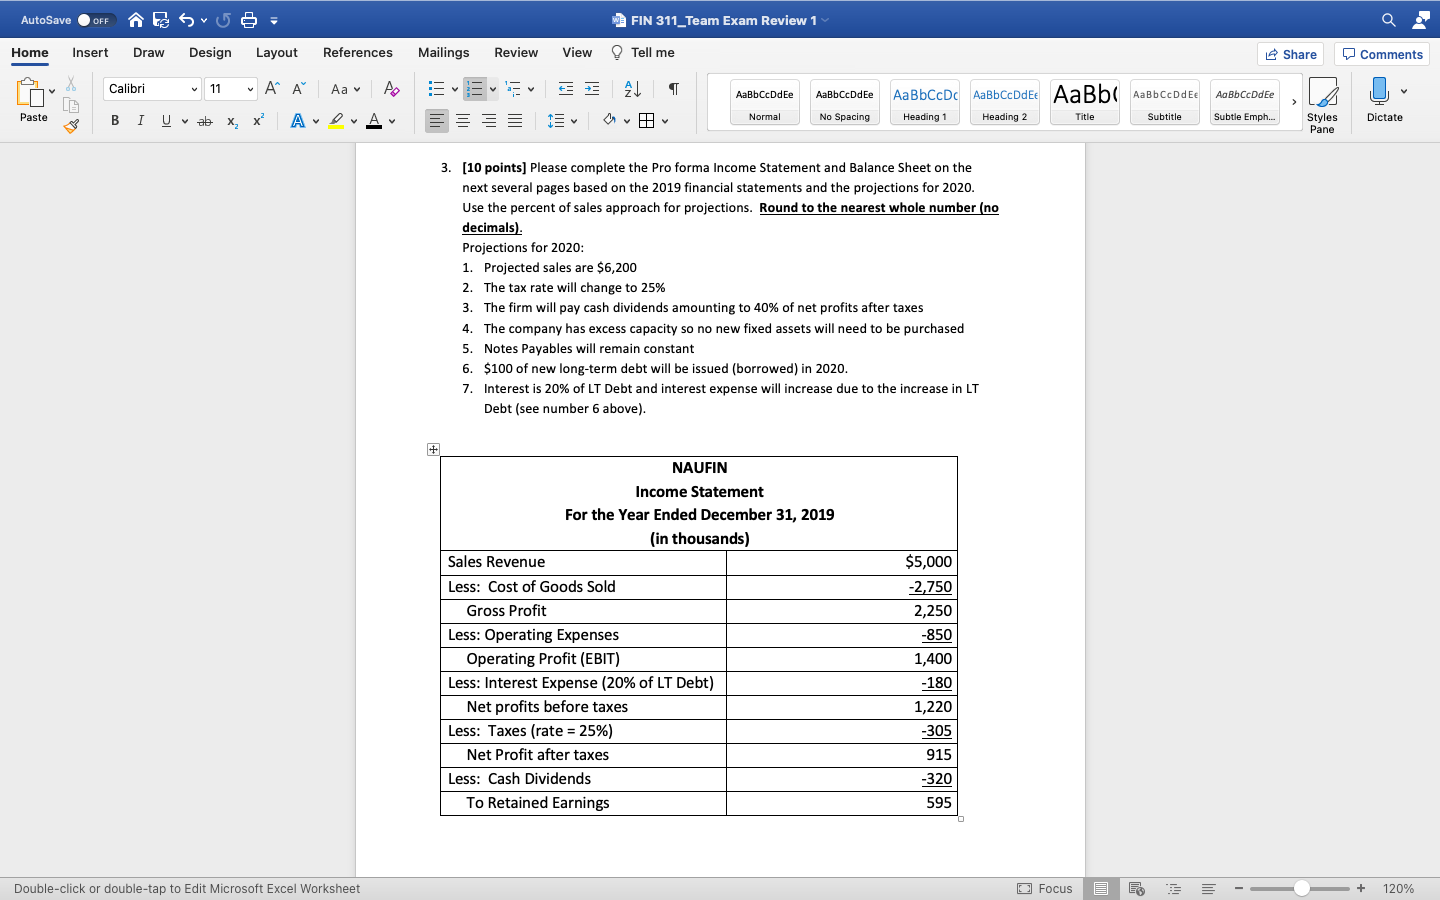The height and width of the screenshot is (900, 1440).
Task: Switch to the Insert ribbon tab
Action: click(90, 53)
